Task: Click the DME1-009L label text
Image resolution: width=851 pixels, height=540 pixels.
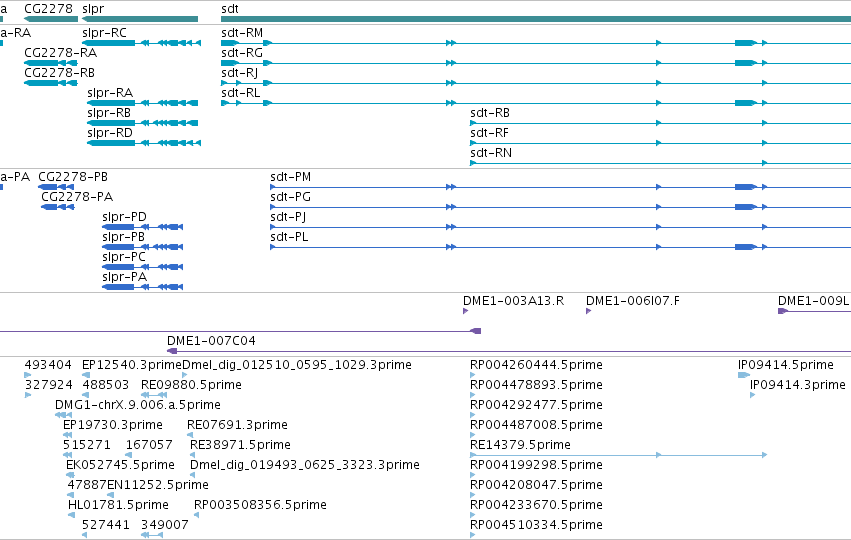Action: 813,301
